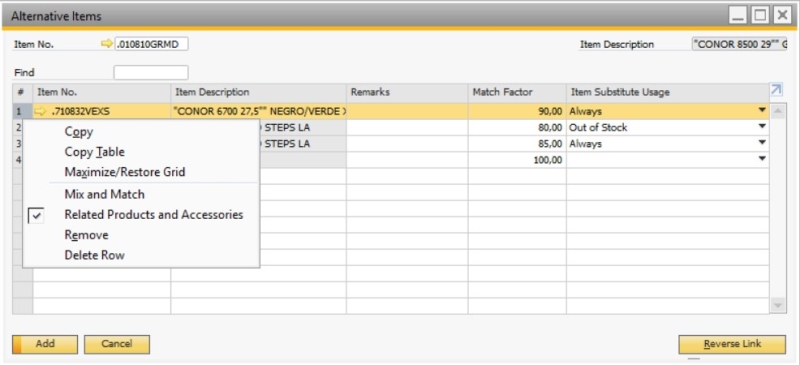The width and height of the screenshot is (800, 365).
Task: Click the orange link arrow beside header Item No.
Action: pyautogui.click(x=106, y=44)
